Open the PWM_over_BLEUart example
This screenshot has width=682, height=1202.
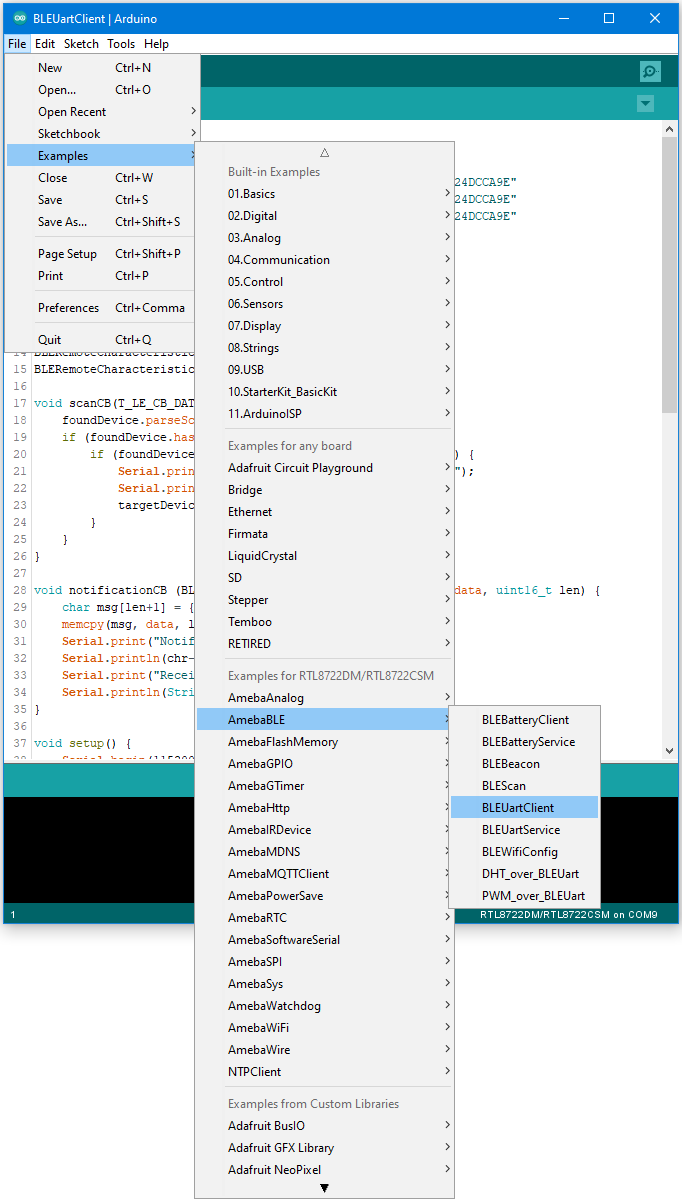[x=533, y=896]
